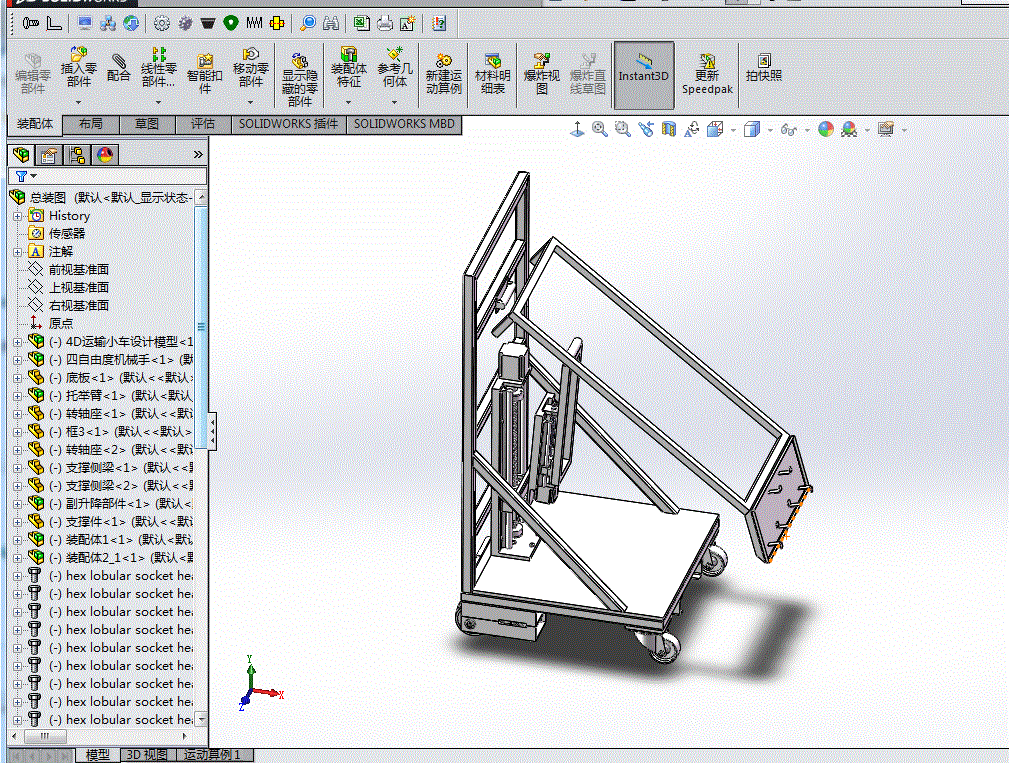The image size is (1009, 763).
Task: Open the FeatureManager design tree tab
Action: pyautogui.click(x=21, y=154)
